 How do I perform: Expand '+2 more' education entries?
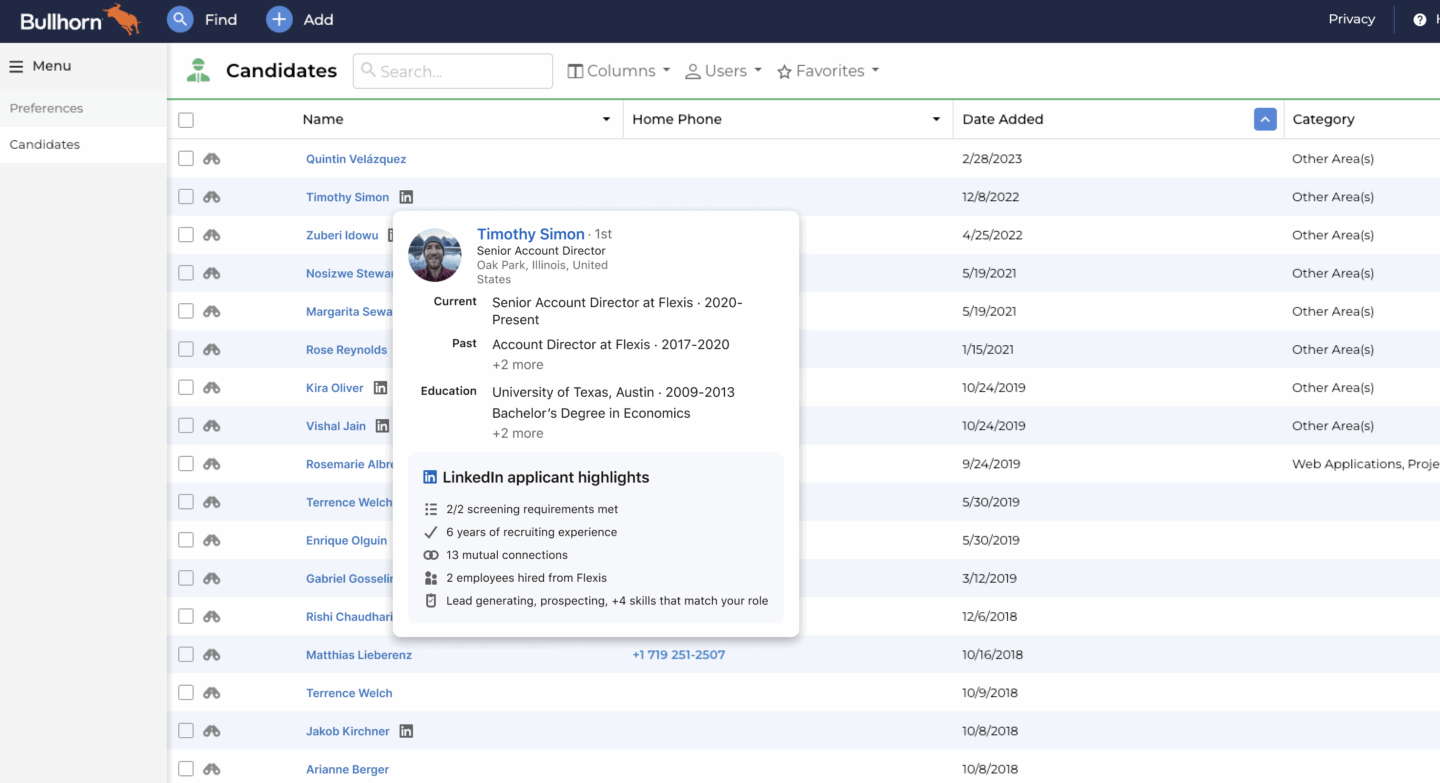point(518,433)
